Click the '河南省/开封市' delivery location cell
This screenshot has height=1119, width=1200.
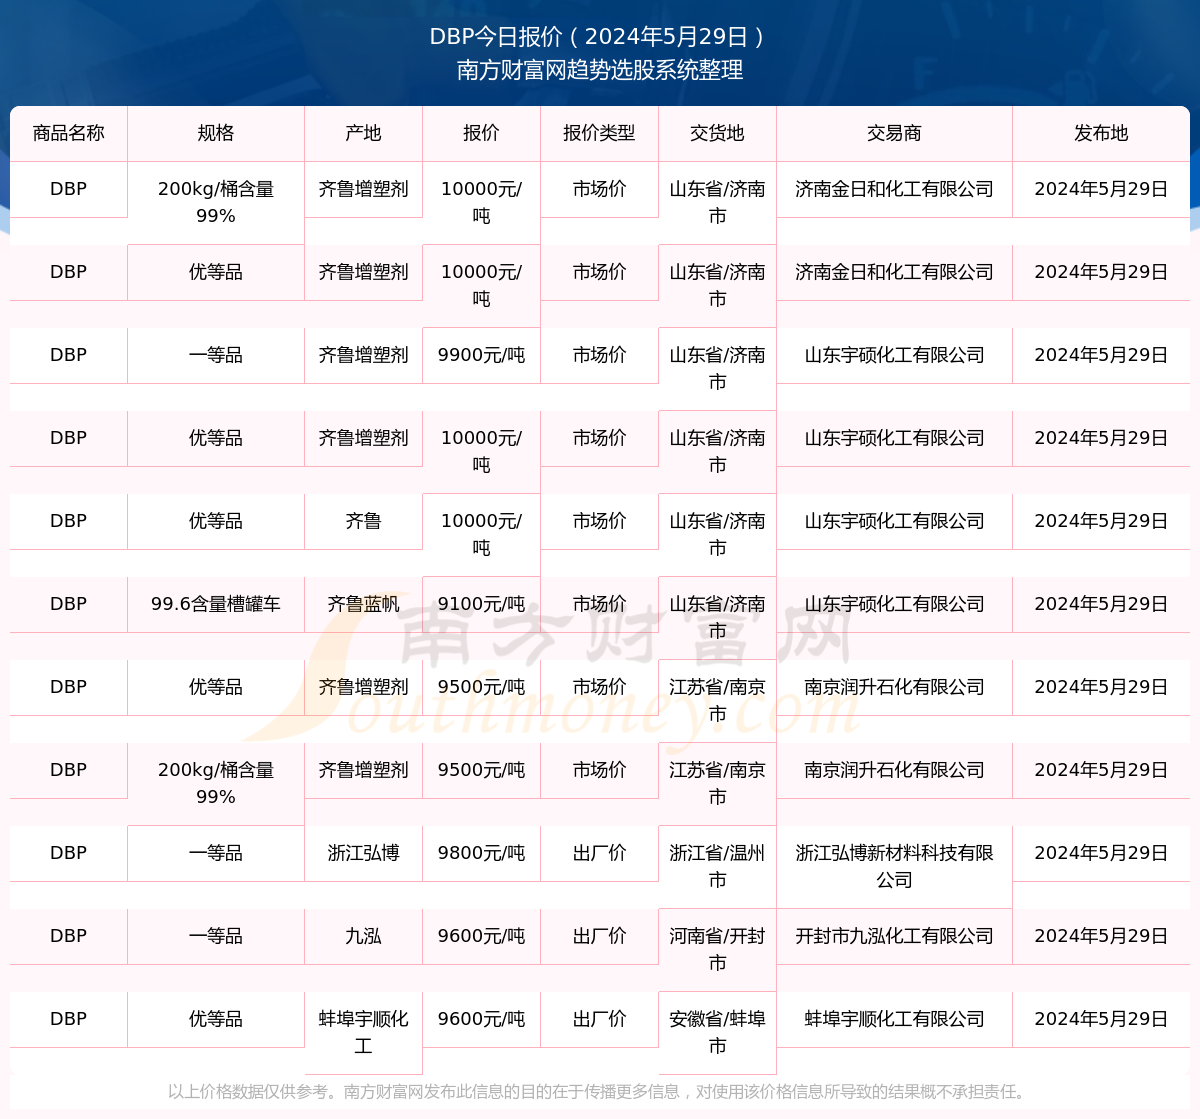[x=717, y=949]
